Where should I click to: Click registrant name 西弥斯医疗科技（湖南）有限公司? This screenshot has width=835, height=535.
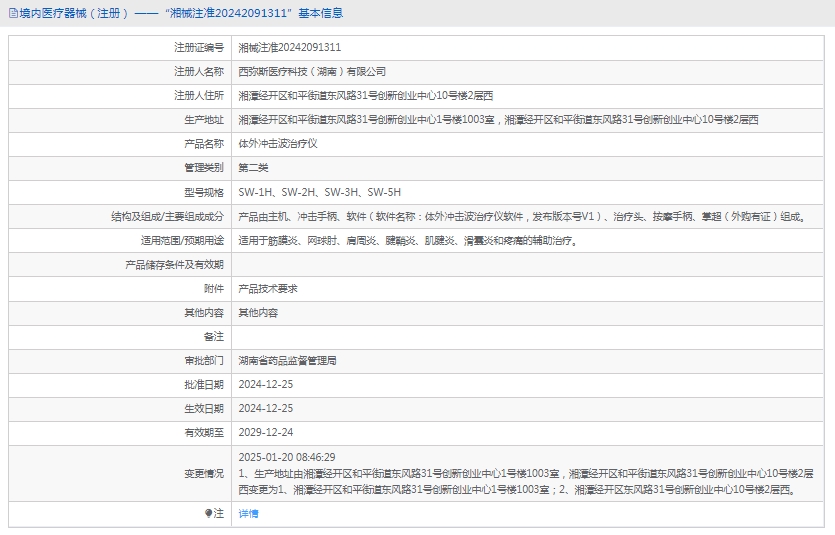coord(311,71)
